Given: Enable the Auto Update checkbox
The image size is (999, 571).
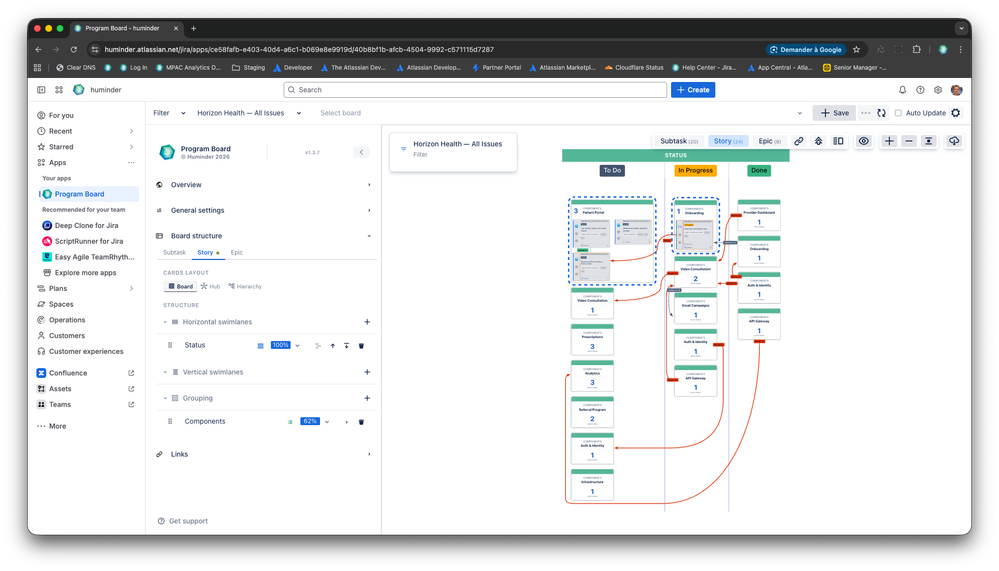Looking at the screenshot, I should coord(898,113).
